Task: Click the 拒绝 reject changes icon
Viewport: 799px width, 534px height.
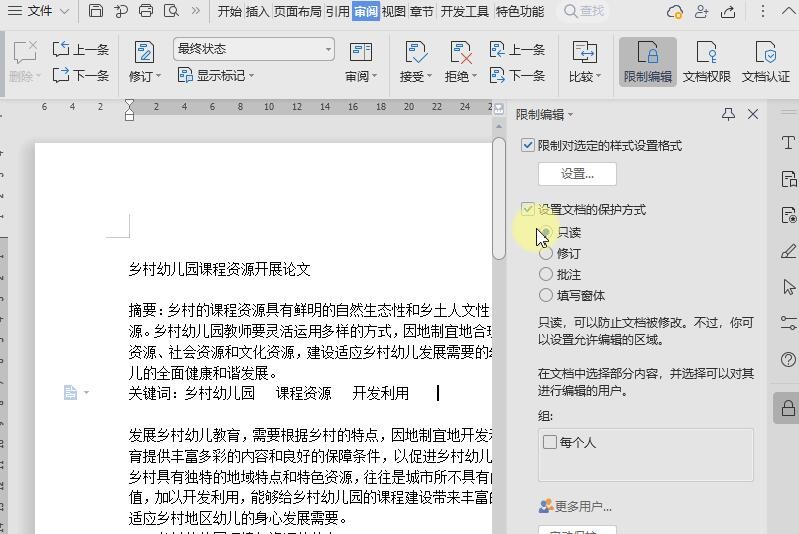Action: coord(459,61)
